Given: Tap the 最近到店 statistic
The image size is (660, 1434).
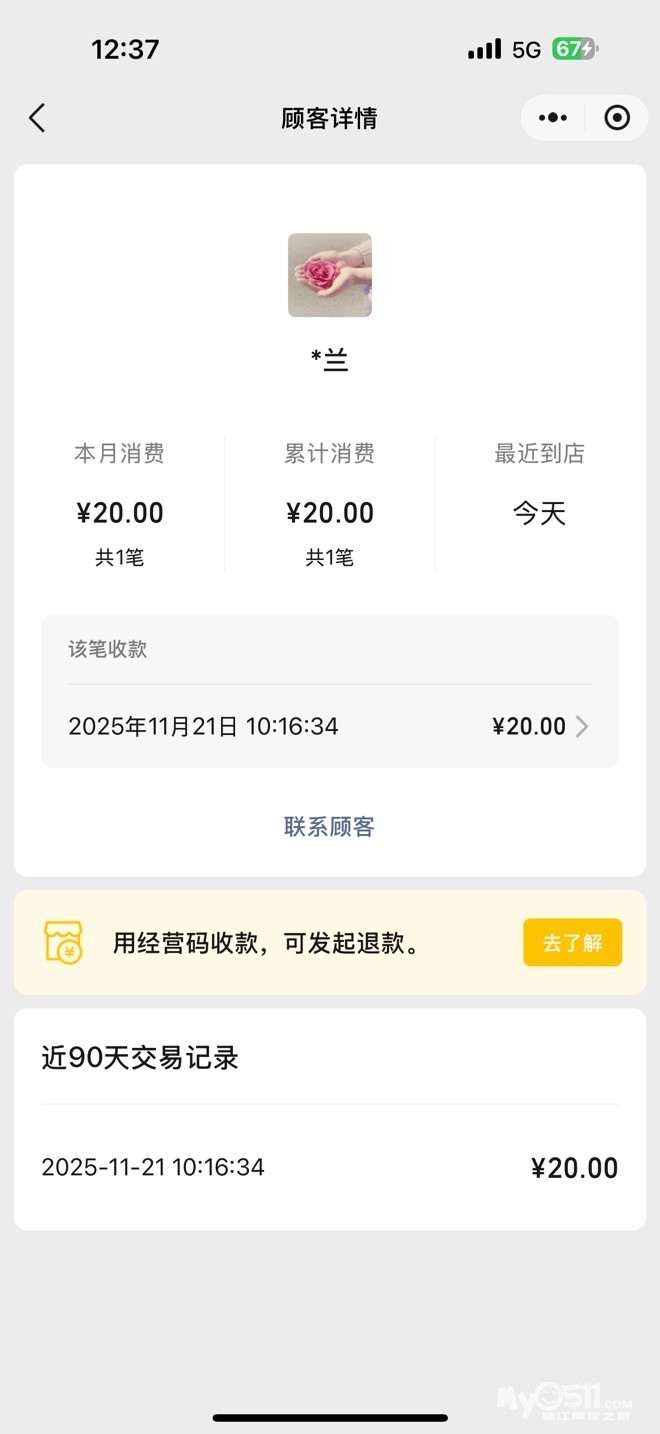Looking at the screenshot, I should point(539,490).
